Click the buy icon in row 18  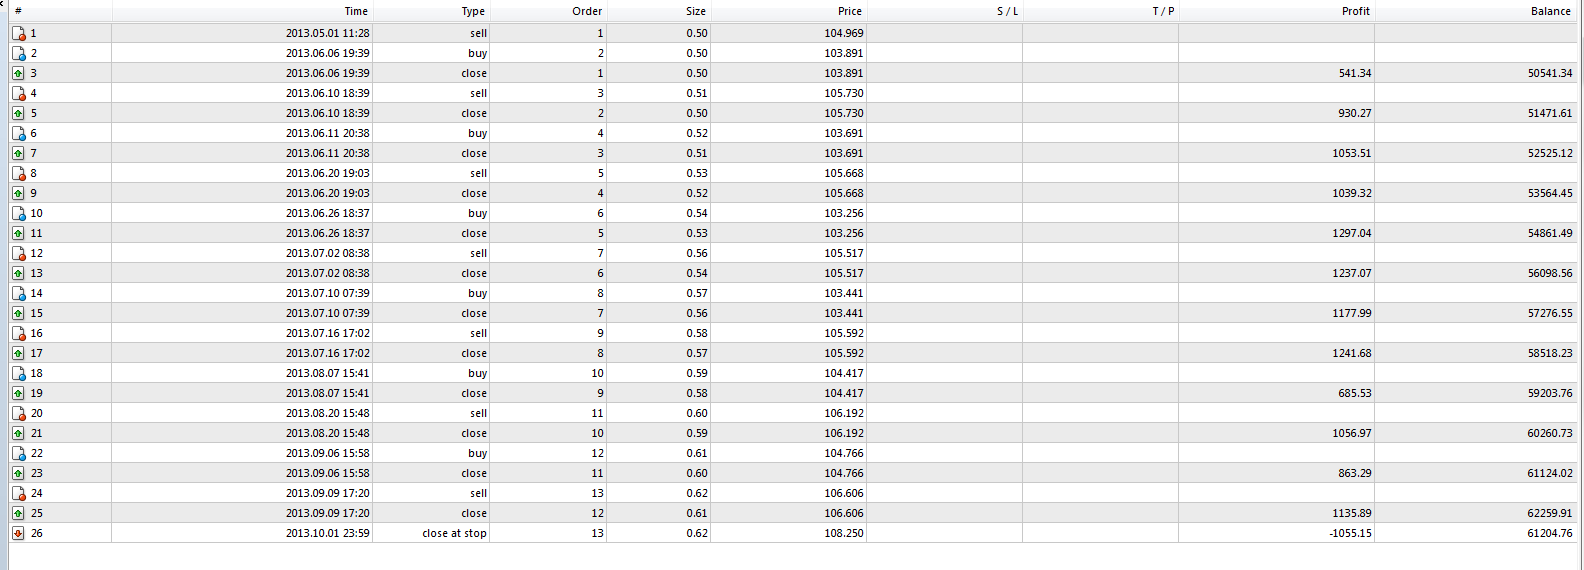click(18, 373)
